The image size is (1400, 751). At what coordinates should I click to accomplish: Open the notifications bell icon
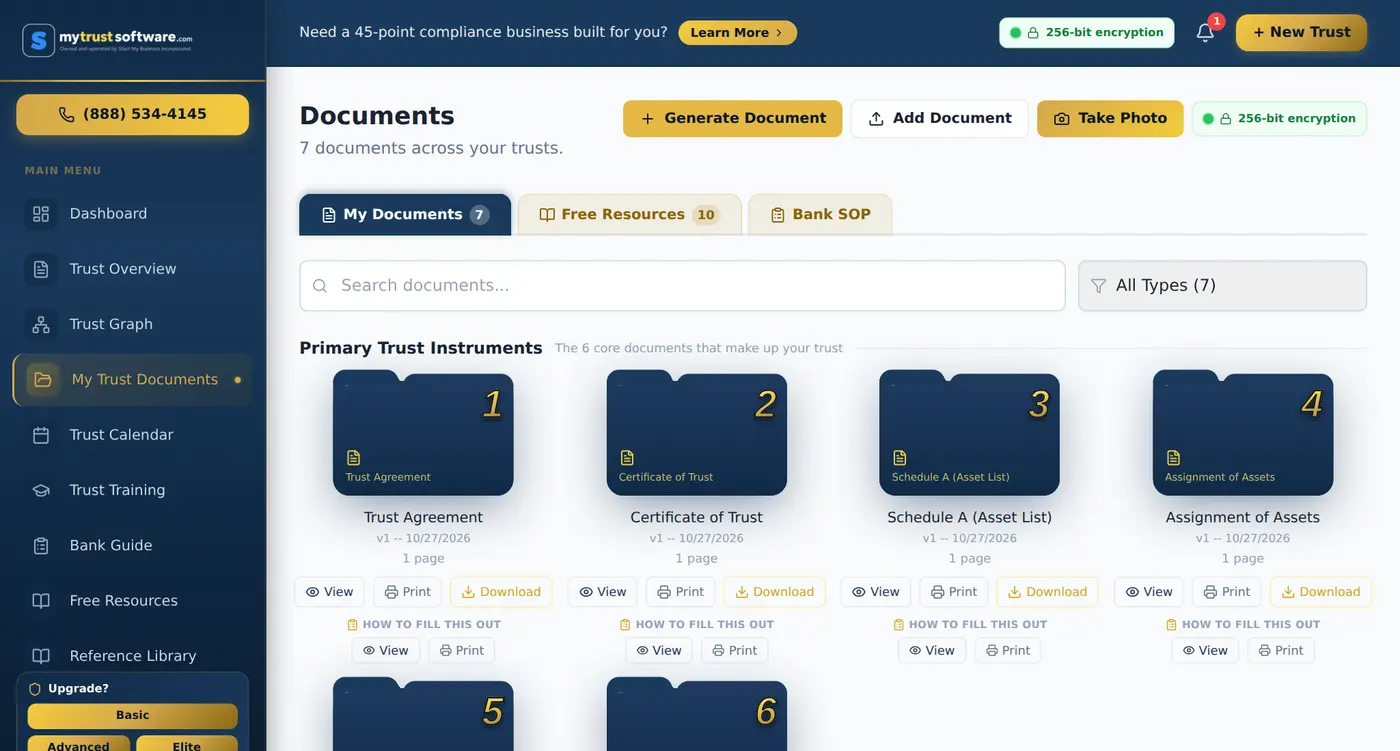1205,32
